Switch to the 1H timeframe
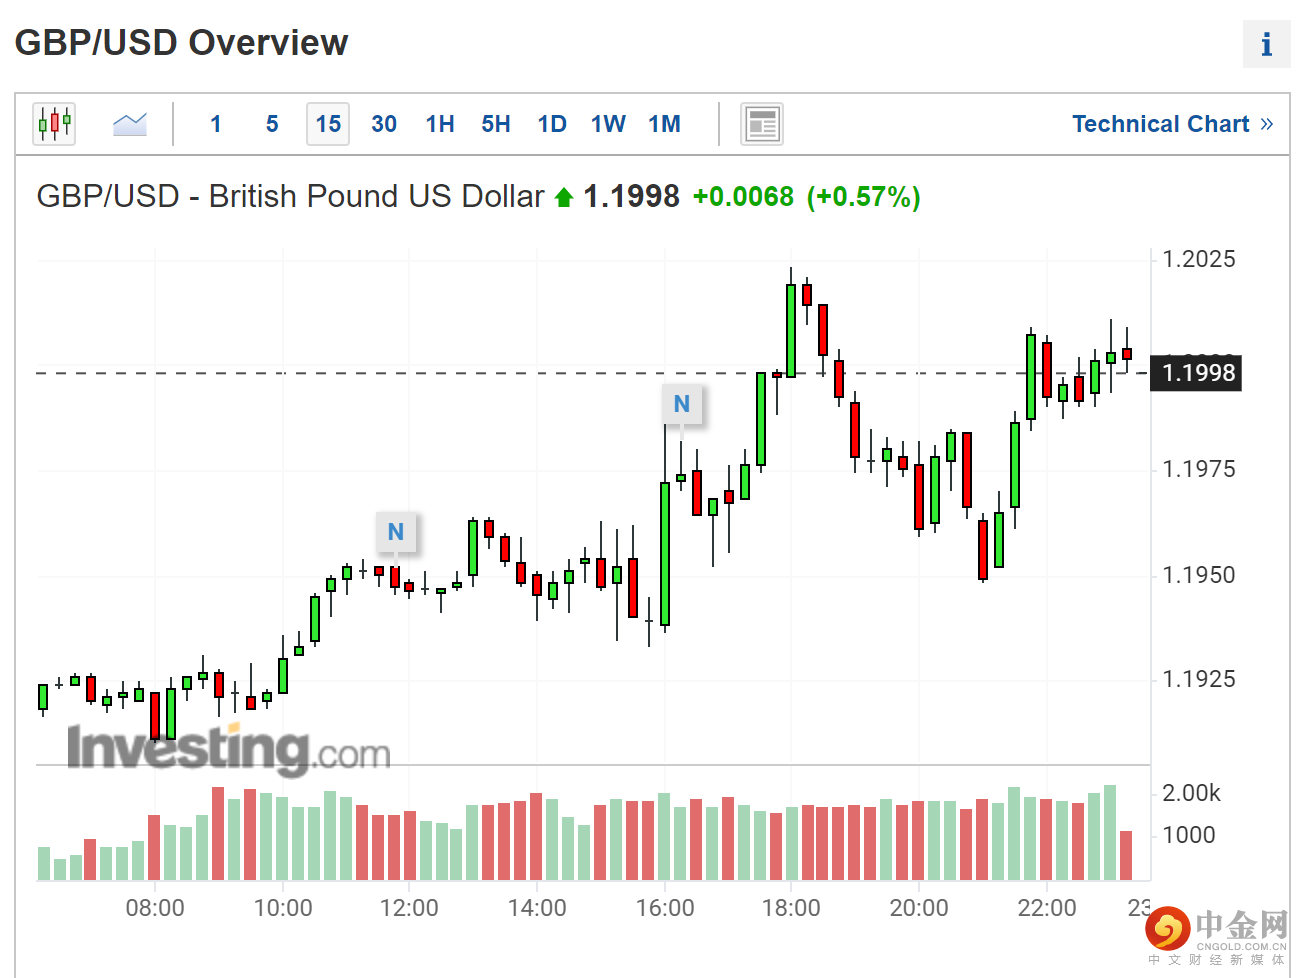This screenshot has width=1302, height=978. tap(440, 124)
